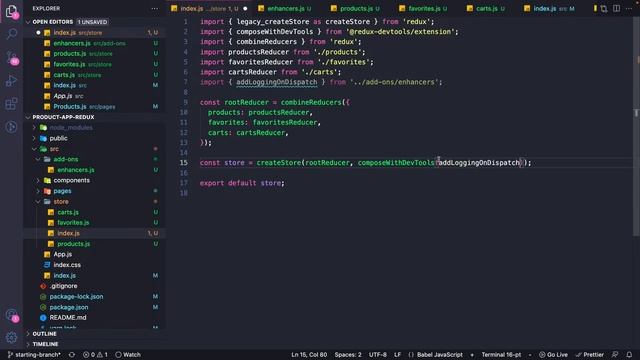Collapse the src folder
The height and width of the screenshot is (360, 640).
pos(34,149)
